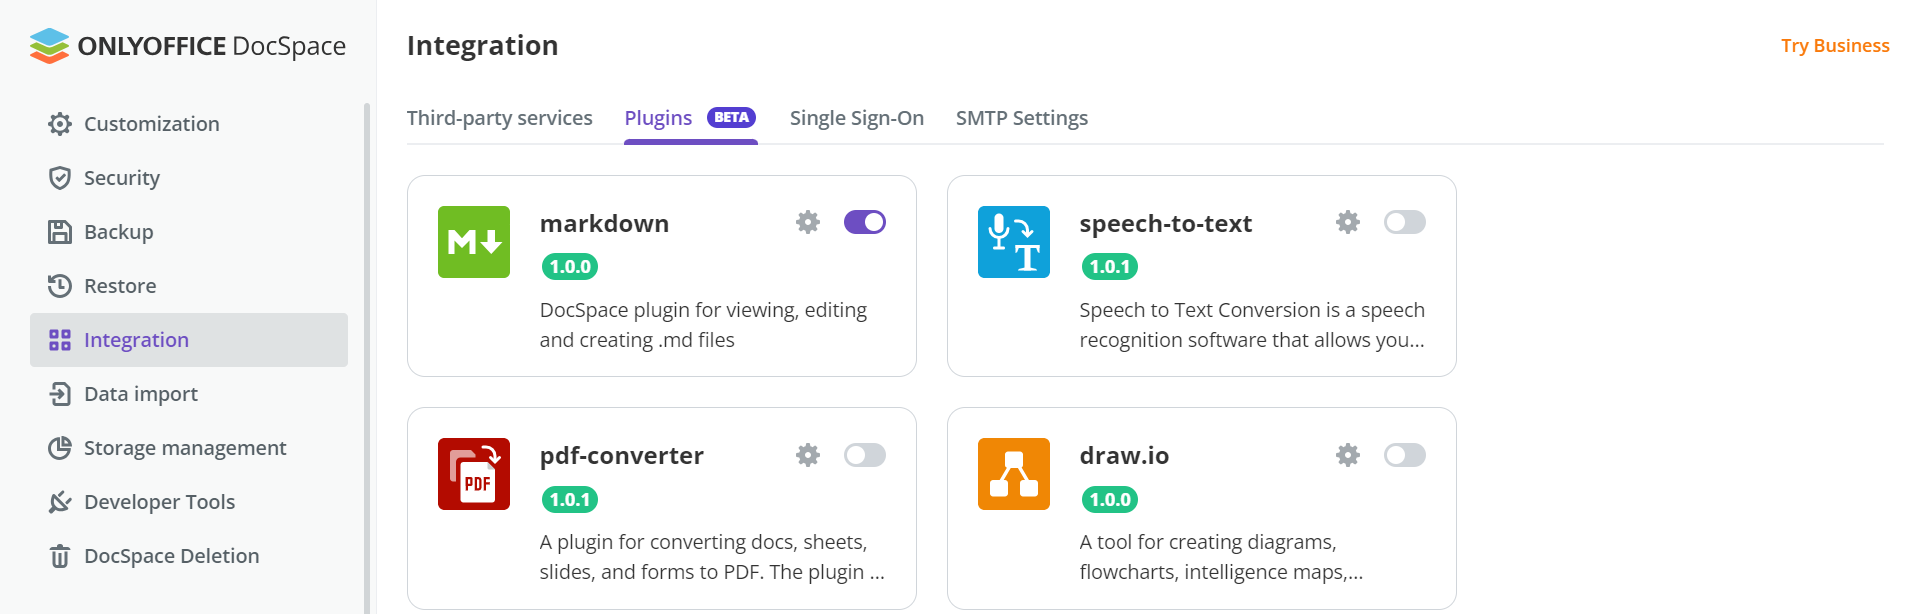Click the Try Business link
The width and height of the screenshot is (1920, 614).
tap(1835, 46)
